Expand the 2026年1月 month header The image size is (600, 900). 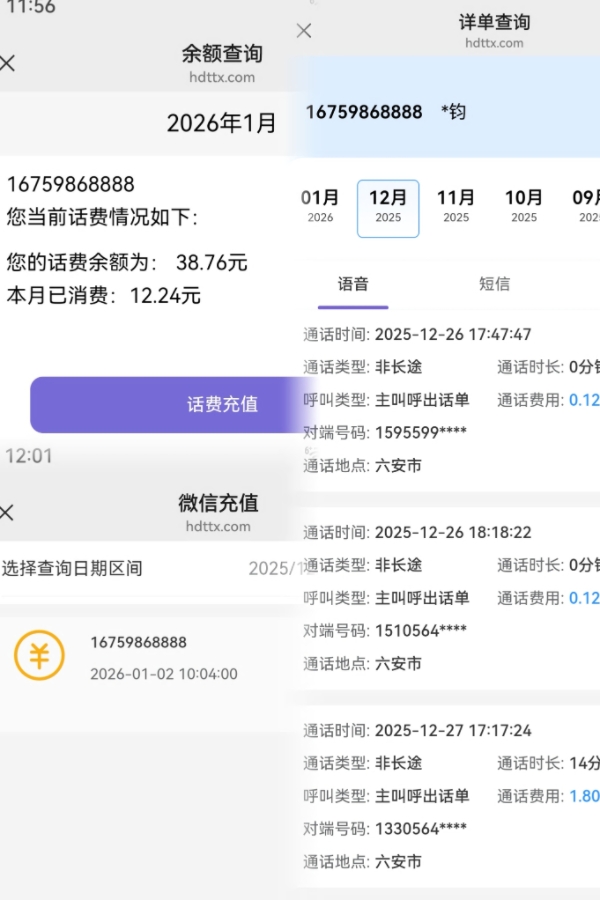(221, 123)
